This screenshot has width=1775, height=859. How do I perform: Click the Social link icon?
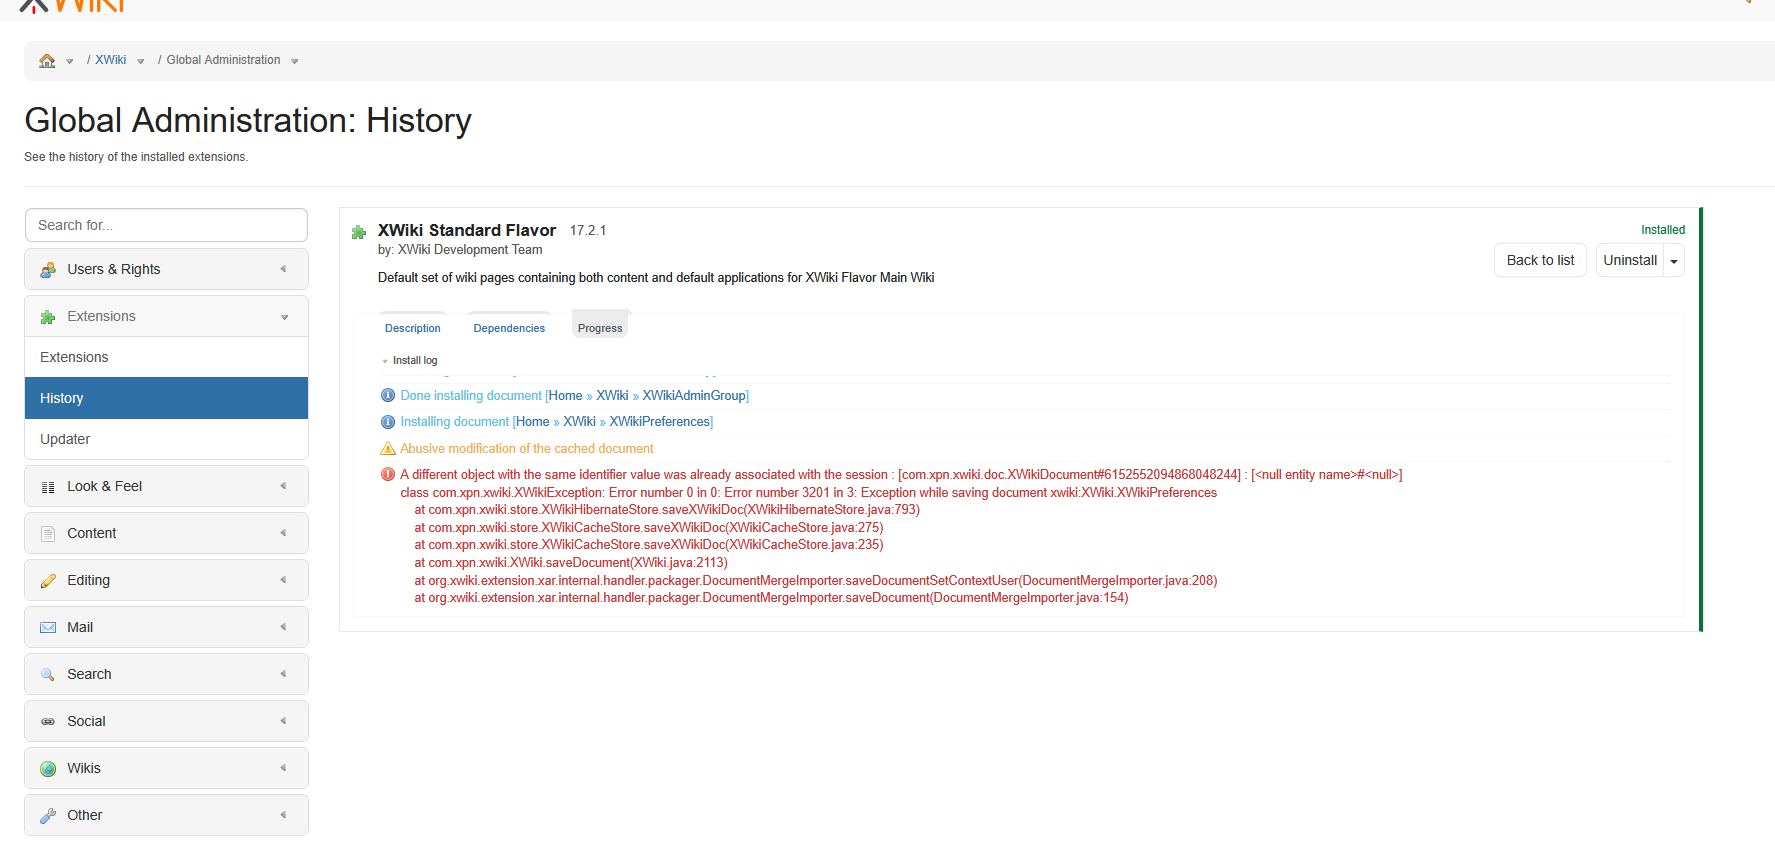(x=48, y=722)
